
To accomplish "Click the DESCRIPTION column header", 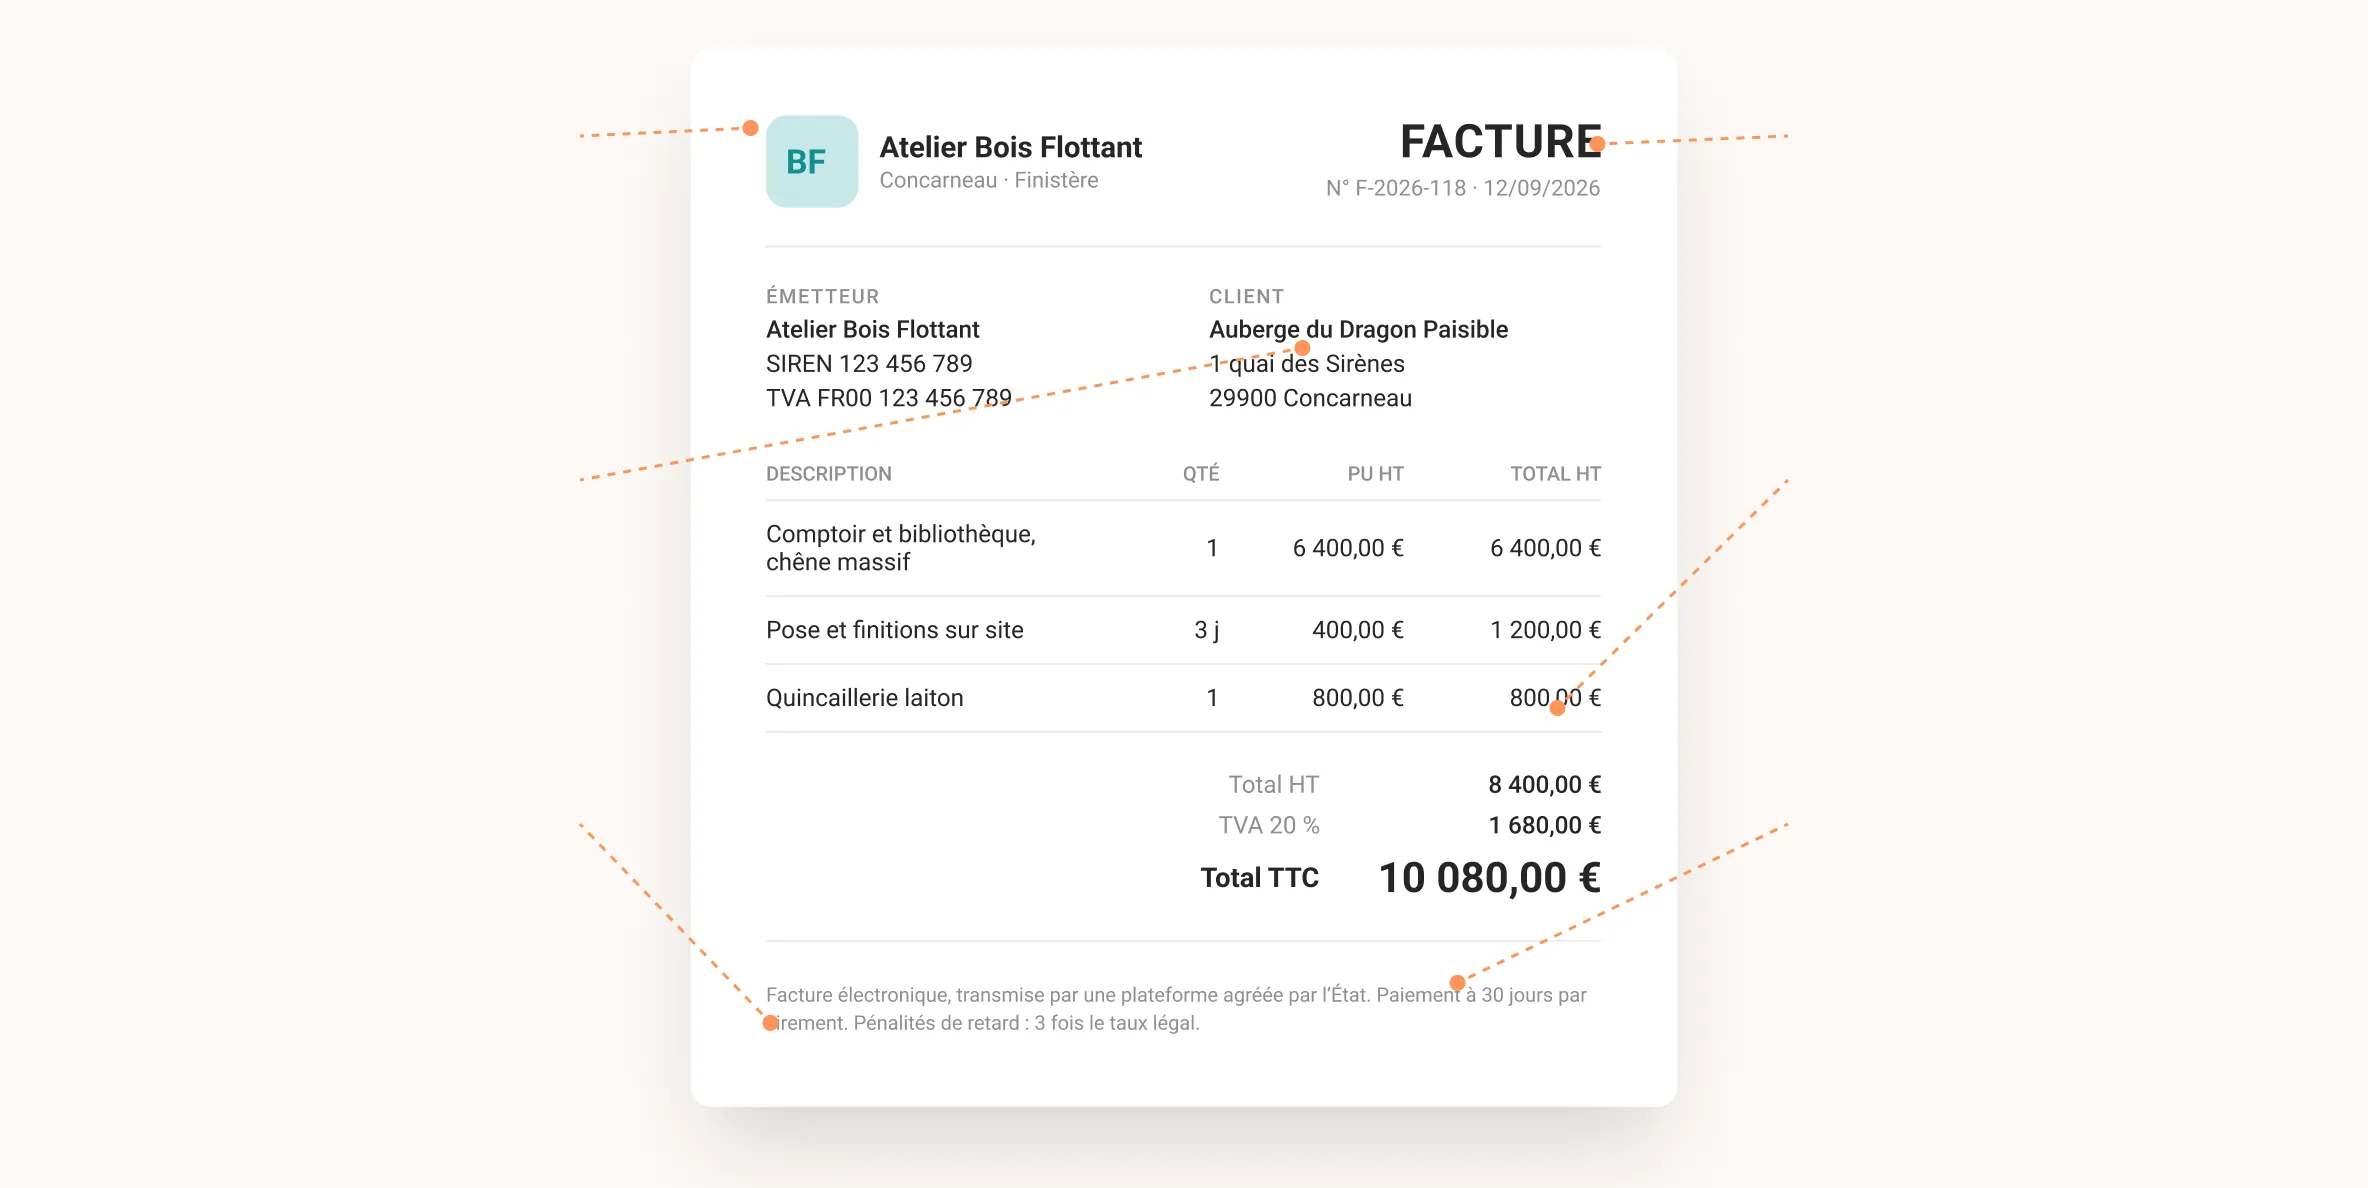I will 829,474.
